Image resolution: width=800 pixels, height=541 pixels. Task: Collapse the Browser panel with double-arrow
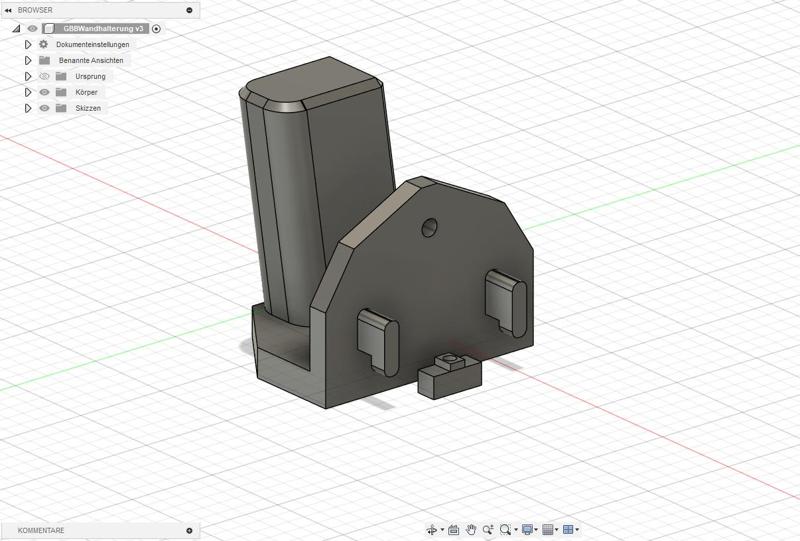8,10
